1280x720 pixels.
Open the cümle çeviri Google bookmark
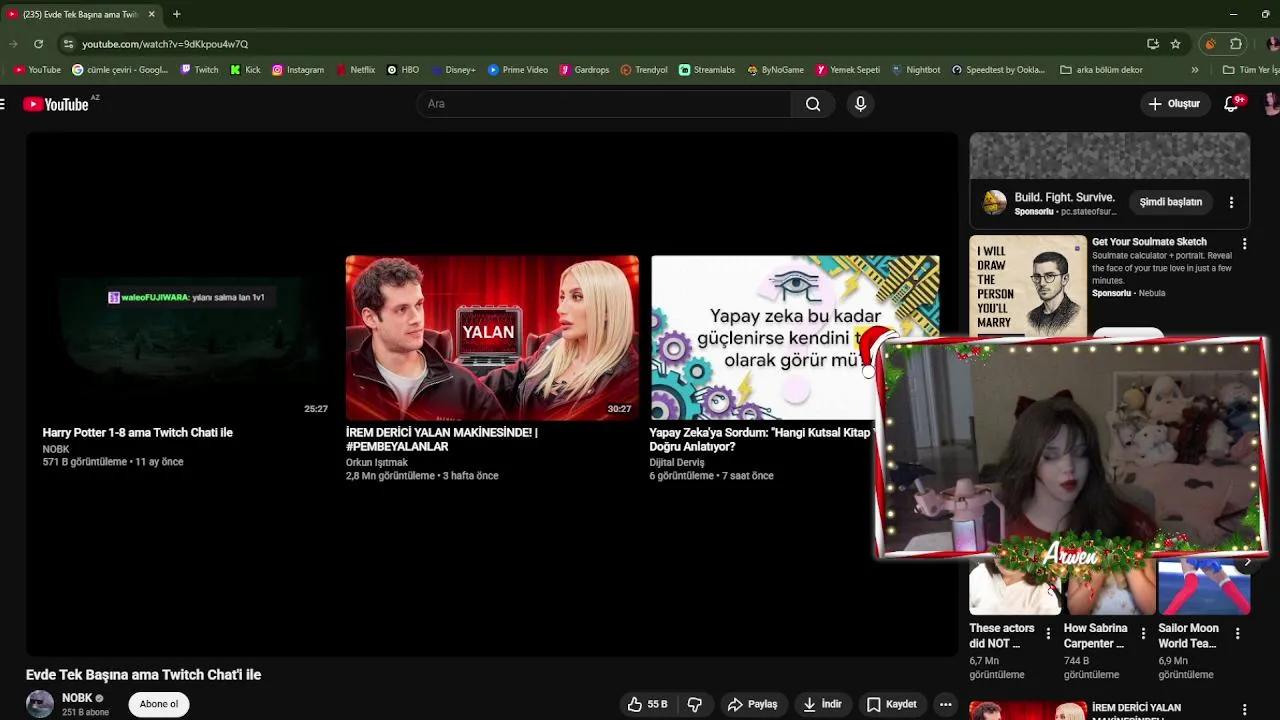coord(120,70)
